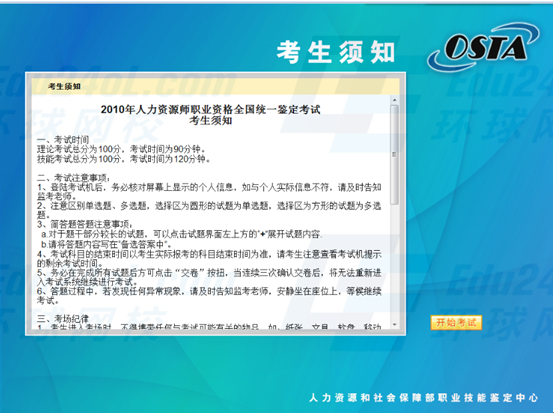Viewport: 554px width, 413px height.
Task: Click the bold 2010年人力资源师 exam title line
Action: pyautogui.click(x=210, y=110)
